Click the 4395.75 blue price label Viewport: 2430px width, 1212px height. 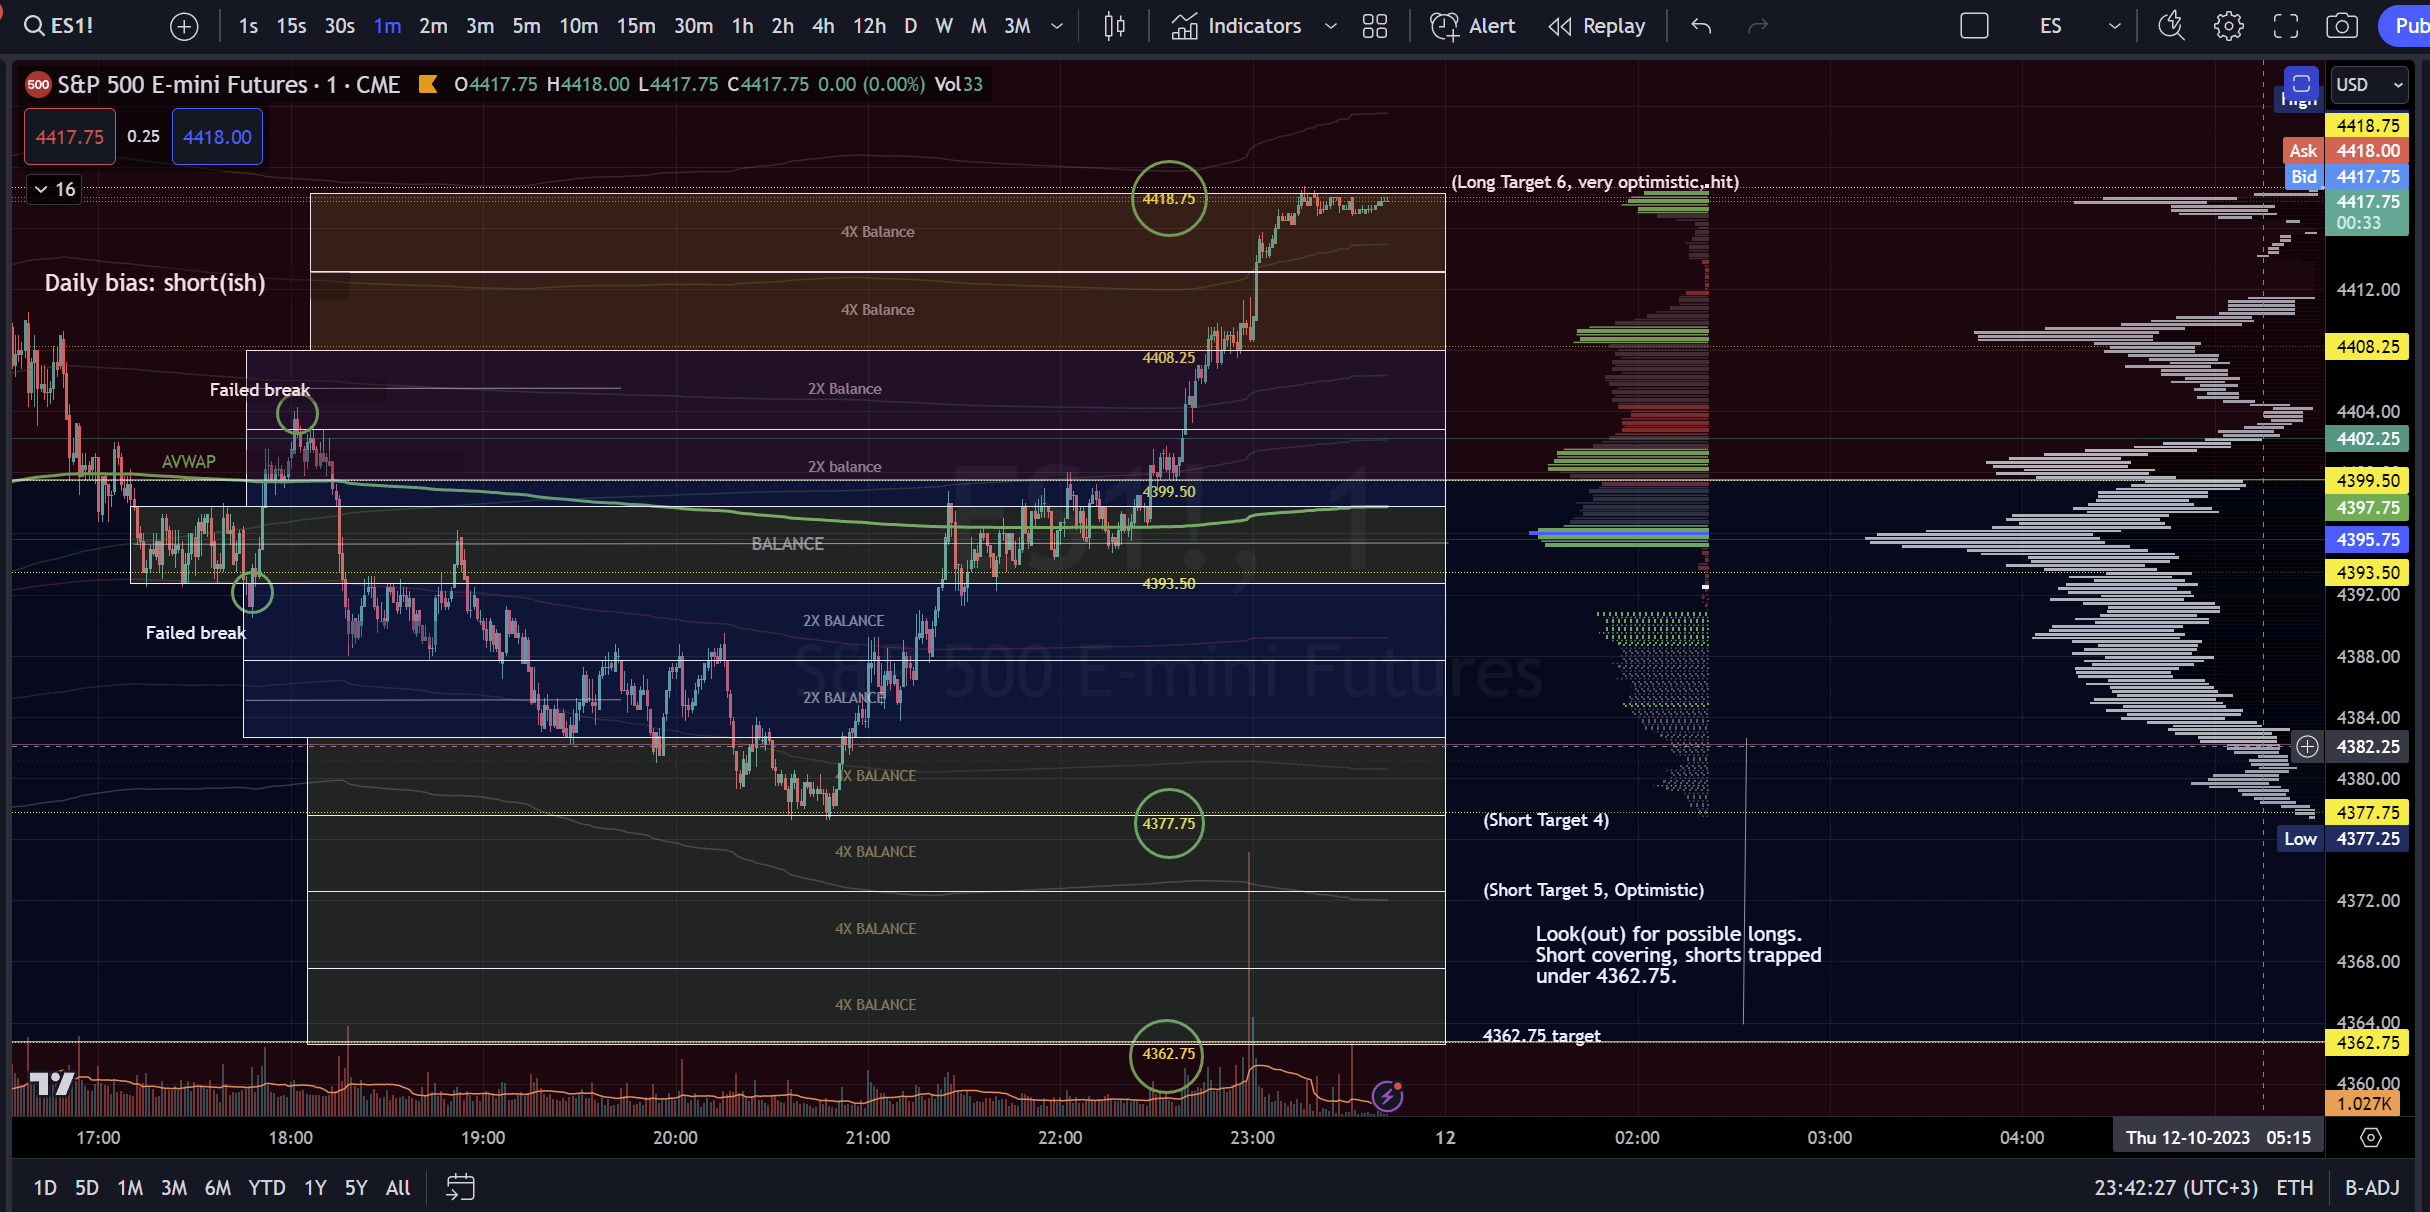[x=2367, y=540]
